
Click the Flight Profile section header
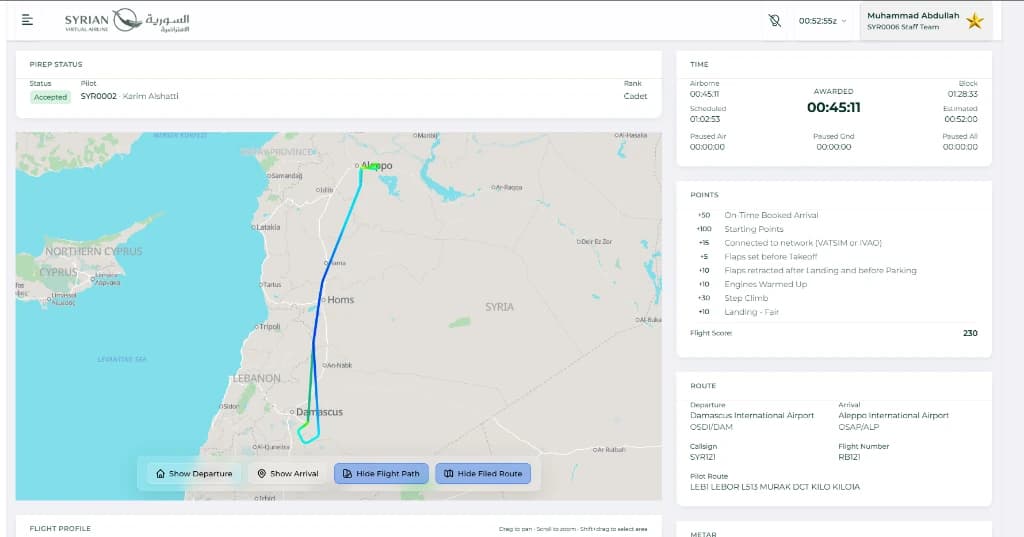60,529
